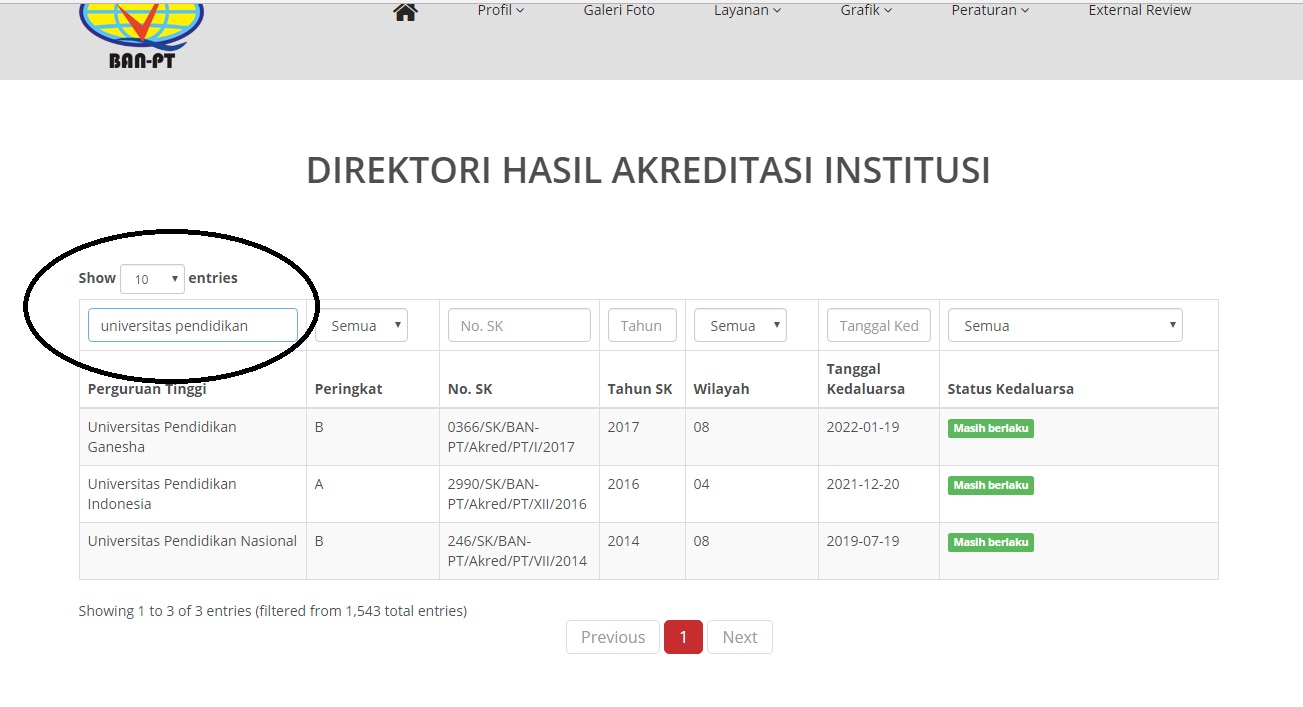Click the Tanggal Kedaluarsa filter input
The height and width of the screenshot is (707, 1303).
coord(877,324)
